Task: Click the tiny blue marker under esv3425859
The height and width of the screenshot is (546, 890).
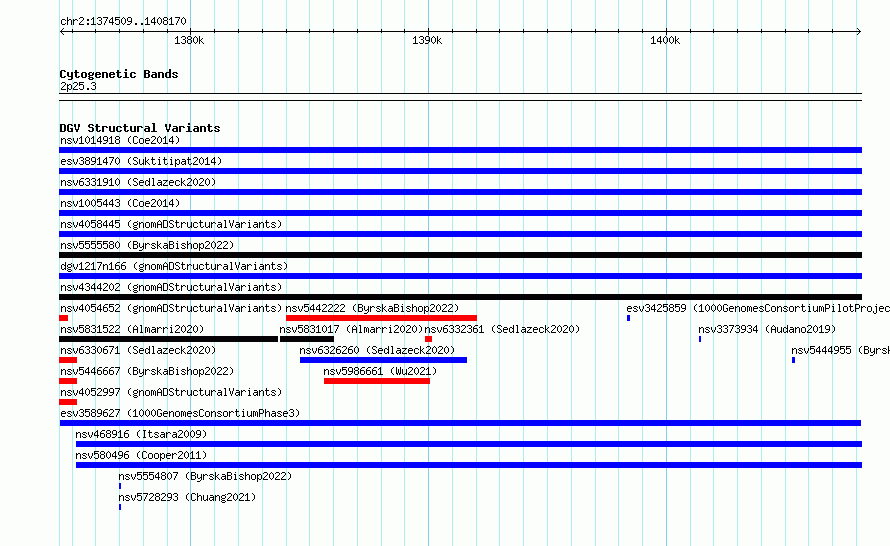Action: tap(628, 318)
